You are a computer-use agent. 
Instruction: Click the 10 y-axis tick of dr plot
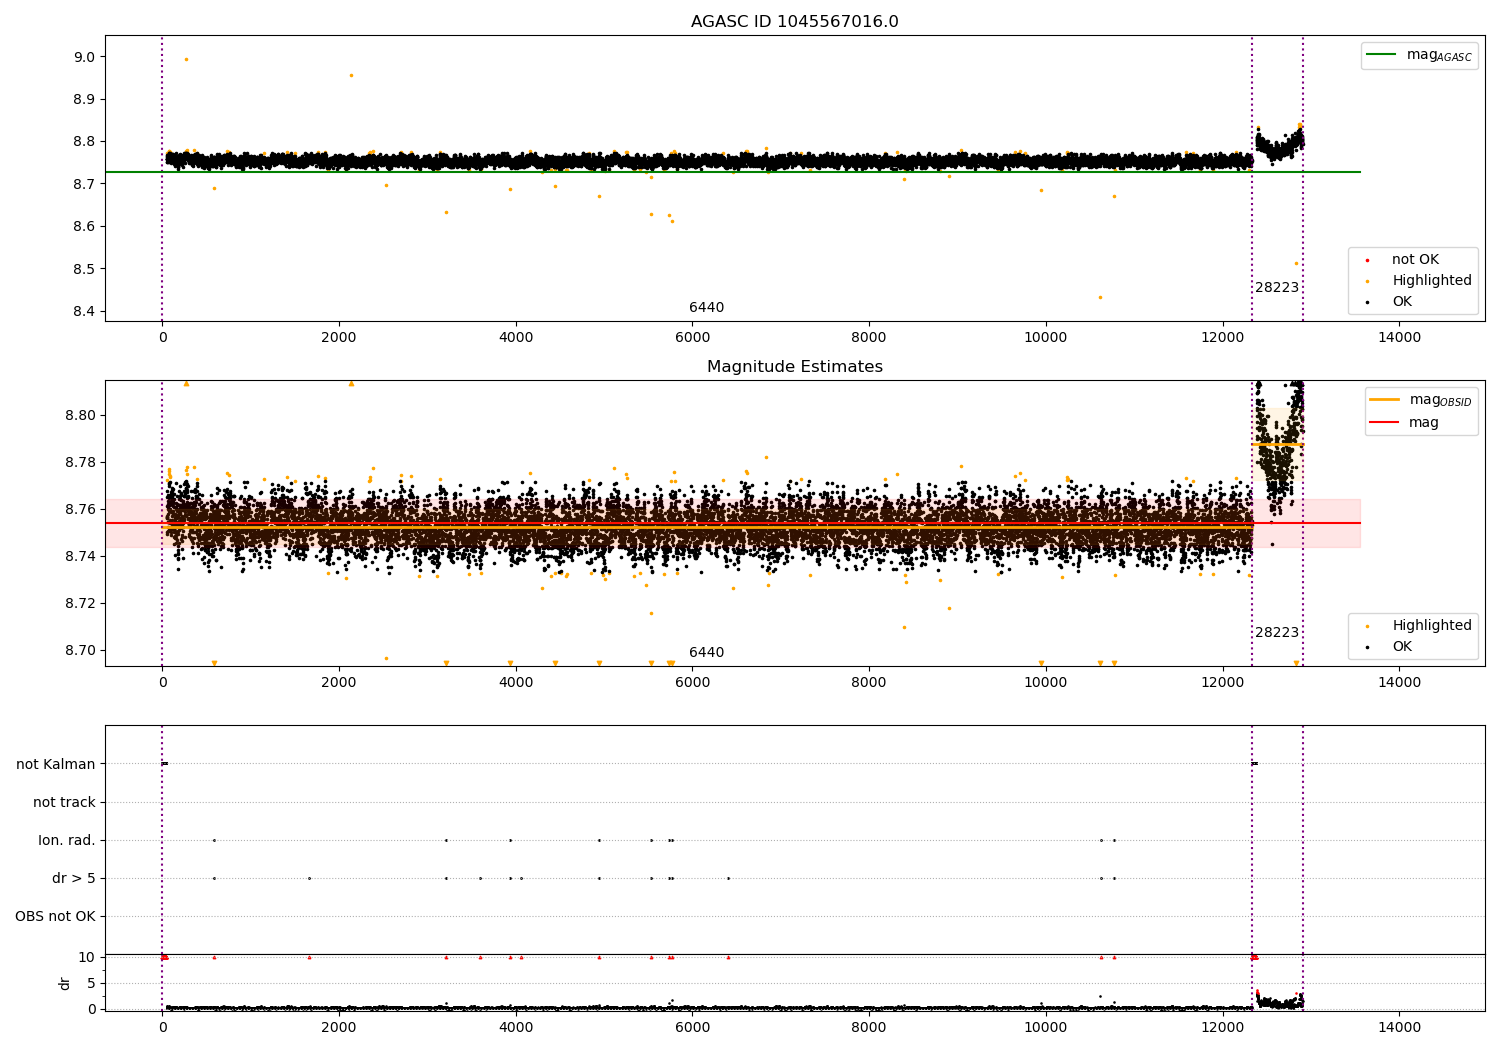tap(88, 958)
